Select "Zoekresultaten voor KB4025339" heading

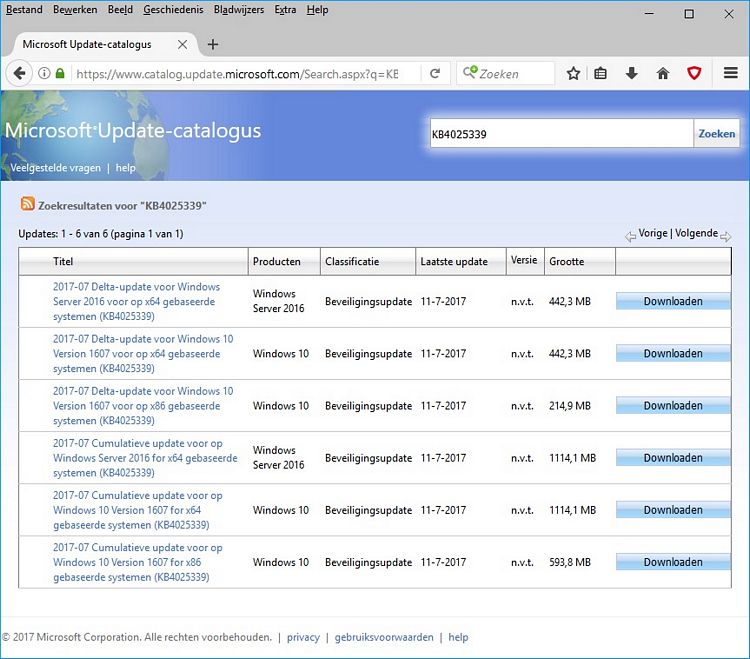(122, 206)
